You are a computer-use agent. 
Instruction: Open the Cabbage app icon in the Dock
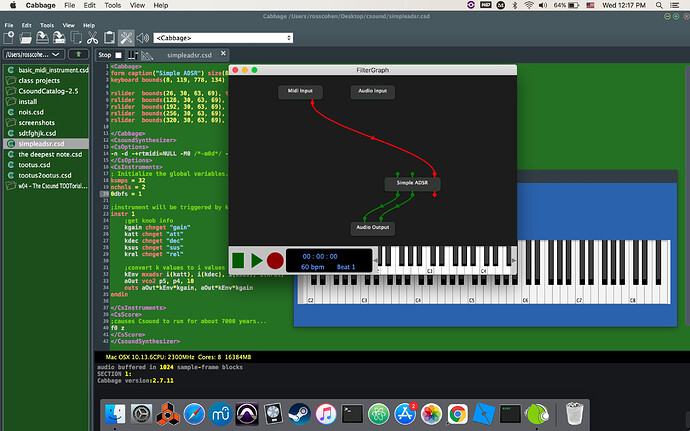(x=537, y=414)
